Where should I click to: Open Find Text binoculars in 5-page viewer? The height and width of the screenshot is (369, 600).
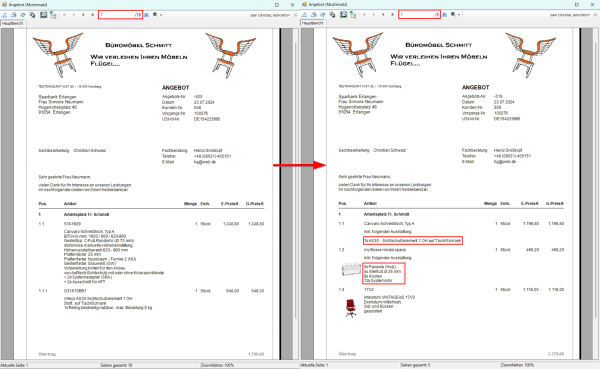point(445,15)
